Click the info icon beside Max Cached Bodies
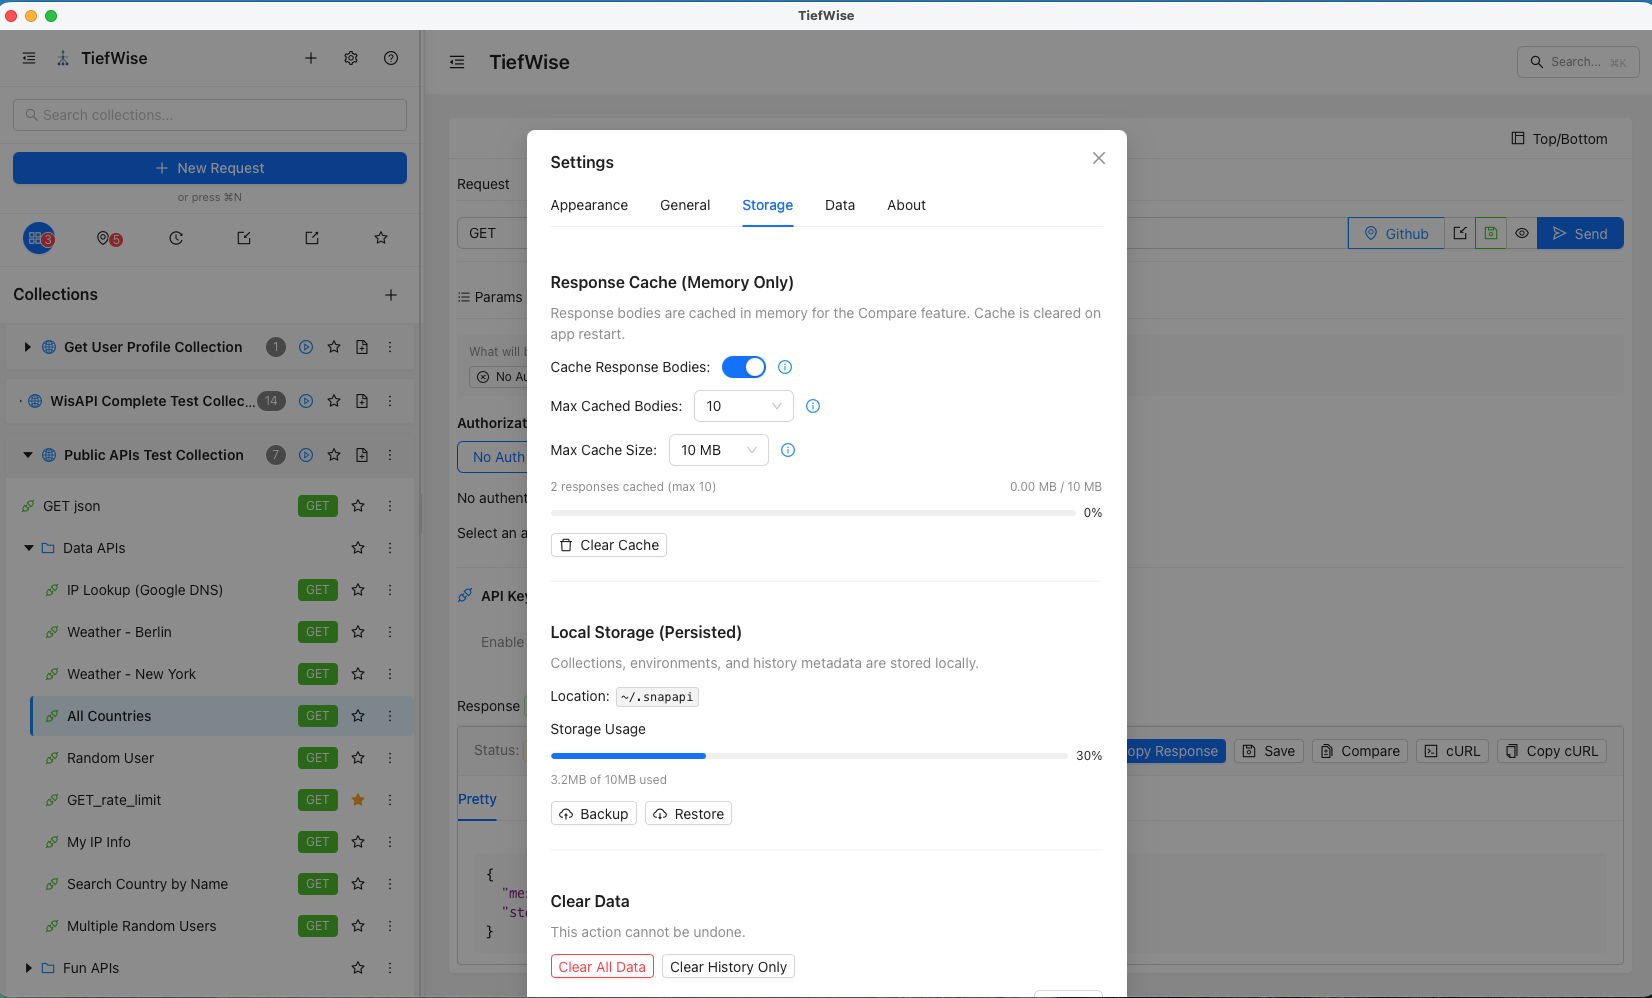1652x998 pixels. 813,406
